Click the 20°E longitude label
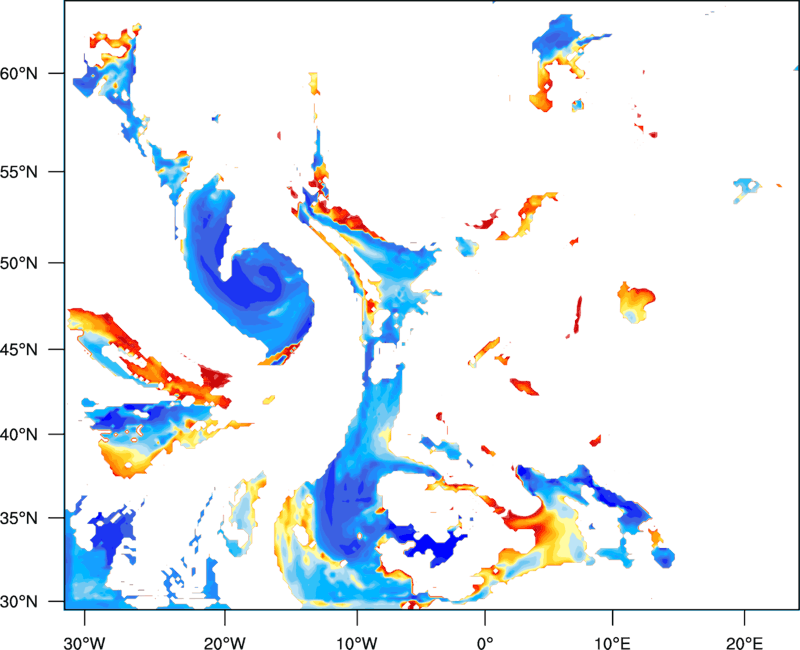This screenshot has height=650, width=800. (x=744, y=643)
